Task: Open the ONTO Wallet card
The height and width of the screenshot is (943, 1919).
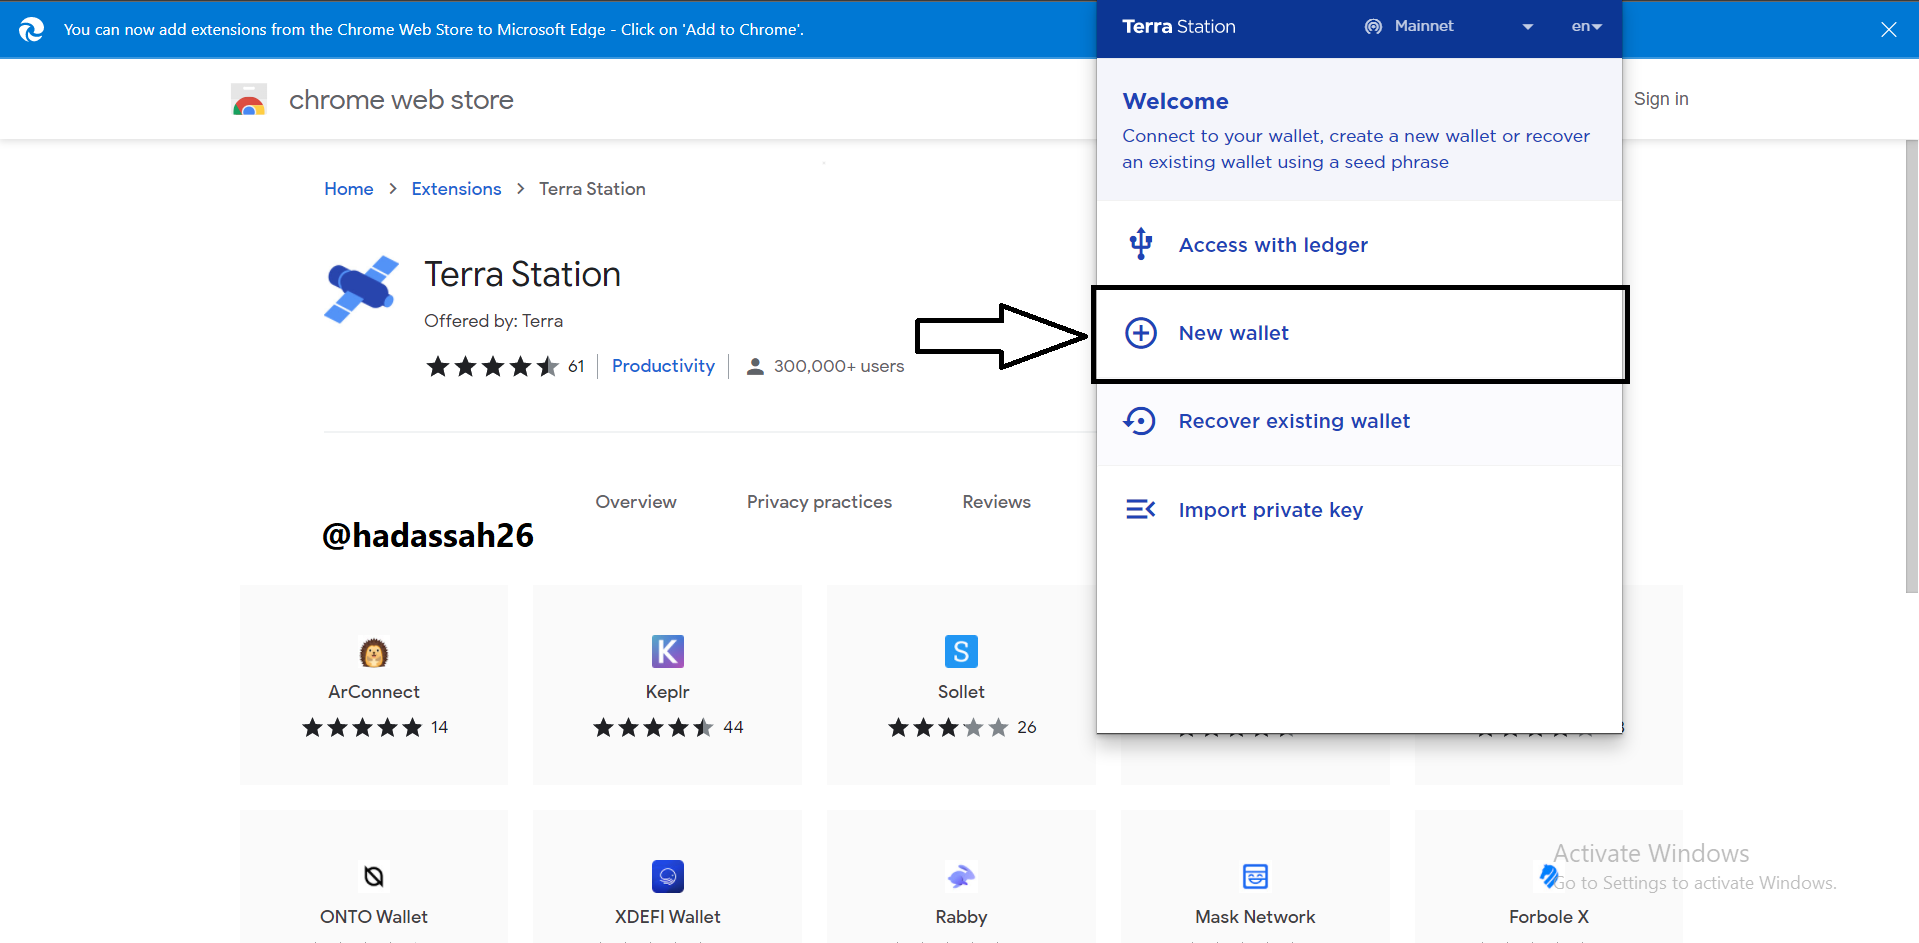Action: (374, 877)
